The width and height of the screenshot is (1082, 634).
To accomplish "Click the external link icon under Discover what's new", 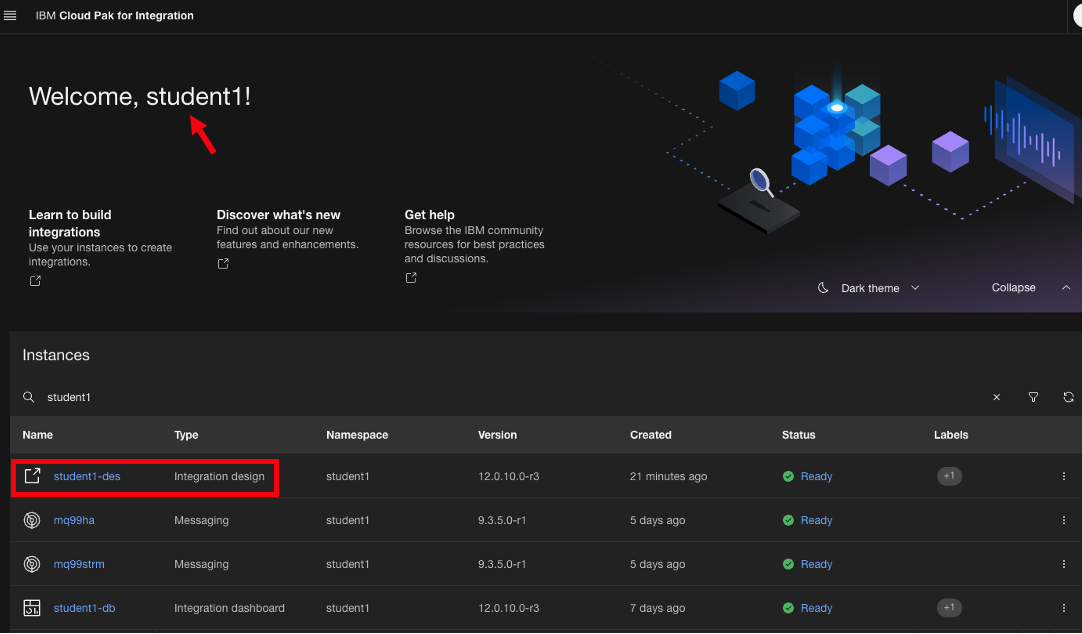I will (x=223, y=264).
